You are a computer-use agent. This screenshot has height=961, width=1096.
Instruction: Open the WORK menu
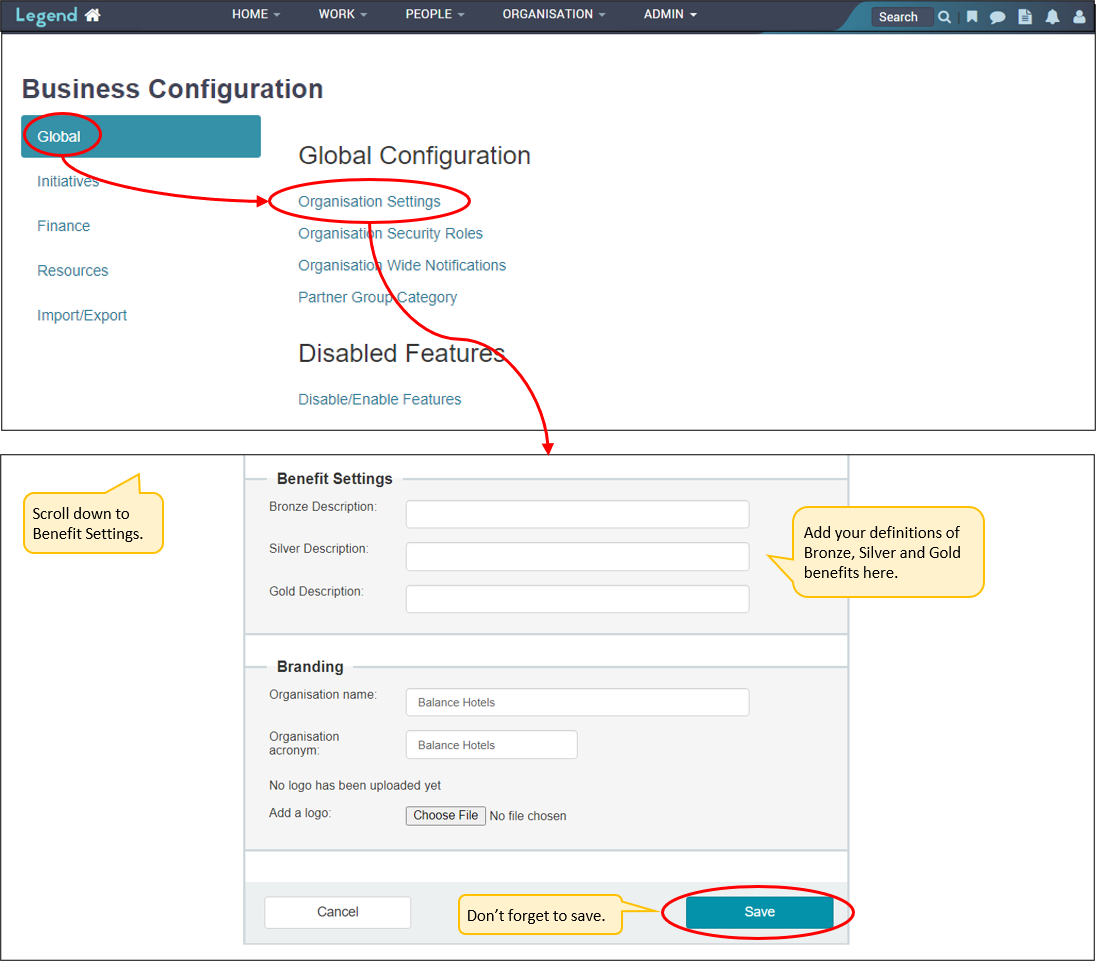(343, 15)
